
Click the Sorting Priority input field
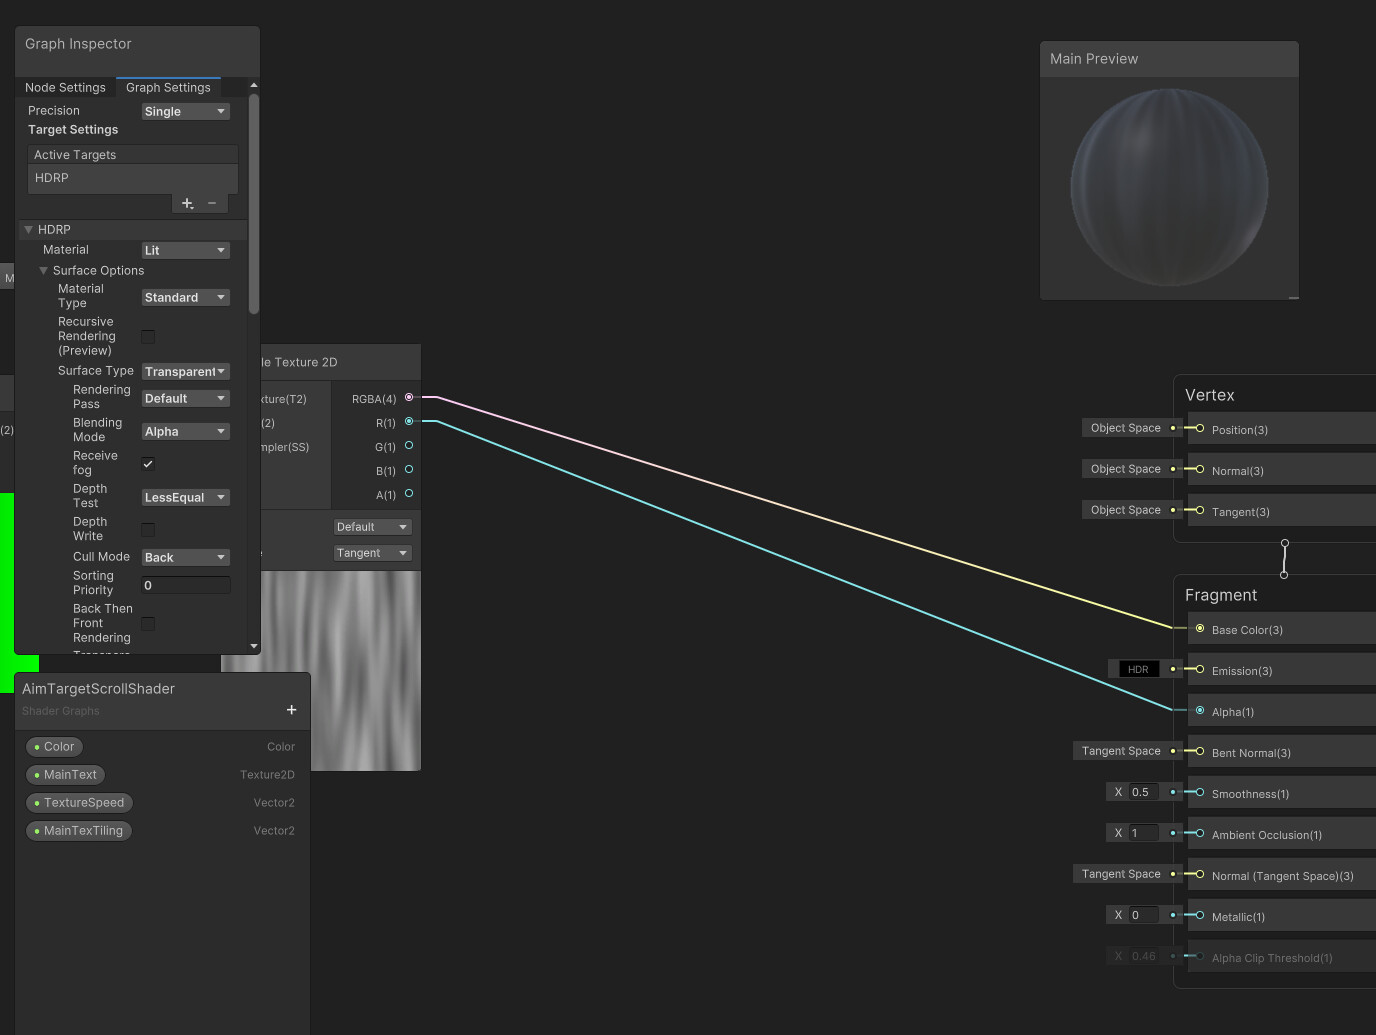point(185,585)
